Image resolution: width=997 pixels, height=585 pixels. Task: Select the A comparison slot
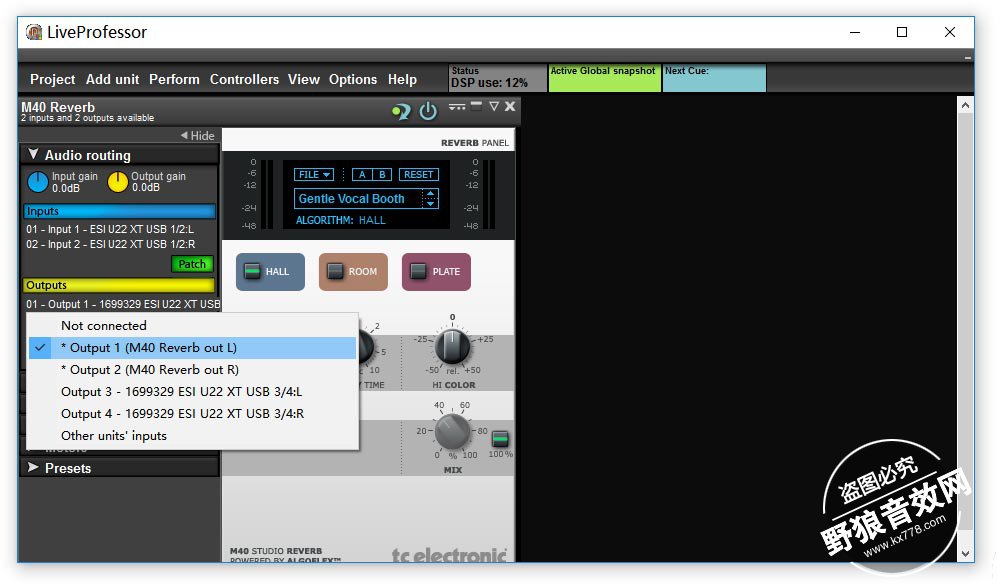pyautogui.click(x=362, y=174)
